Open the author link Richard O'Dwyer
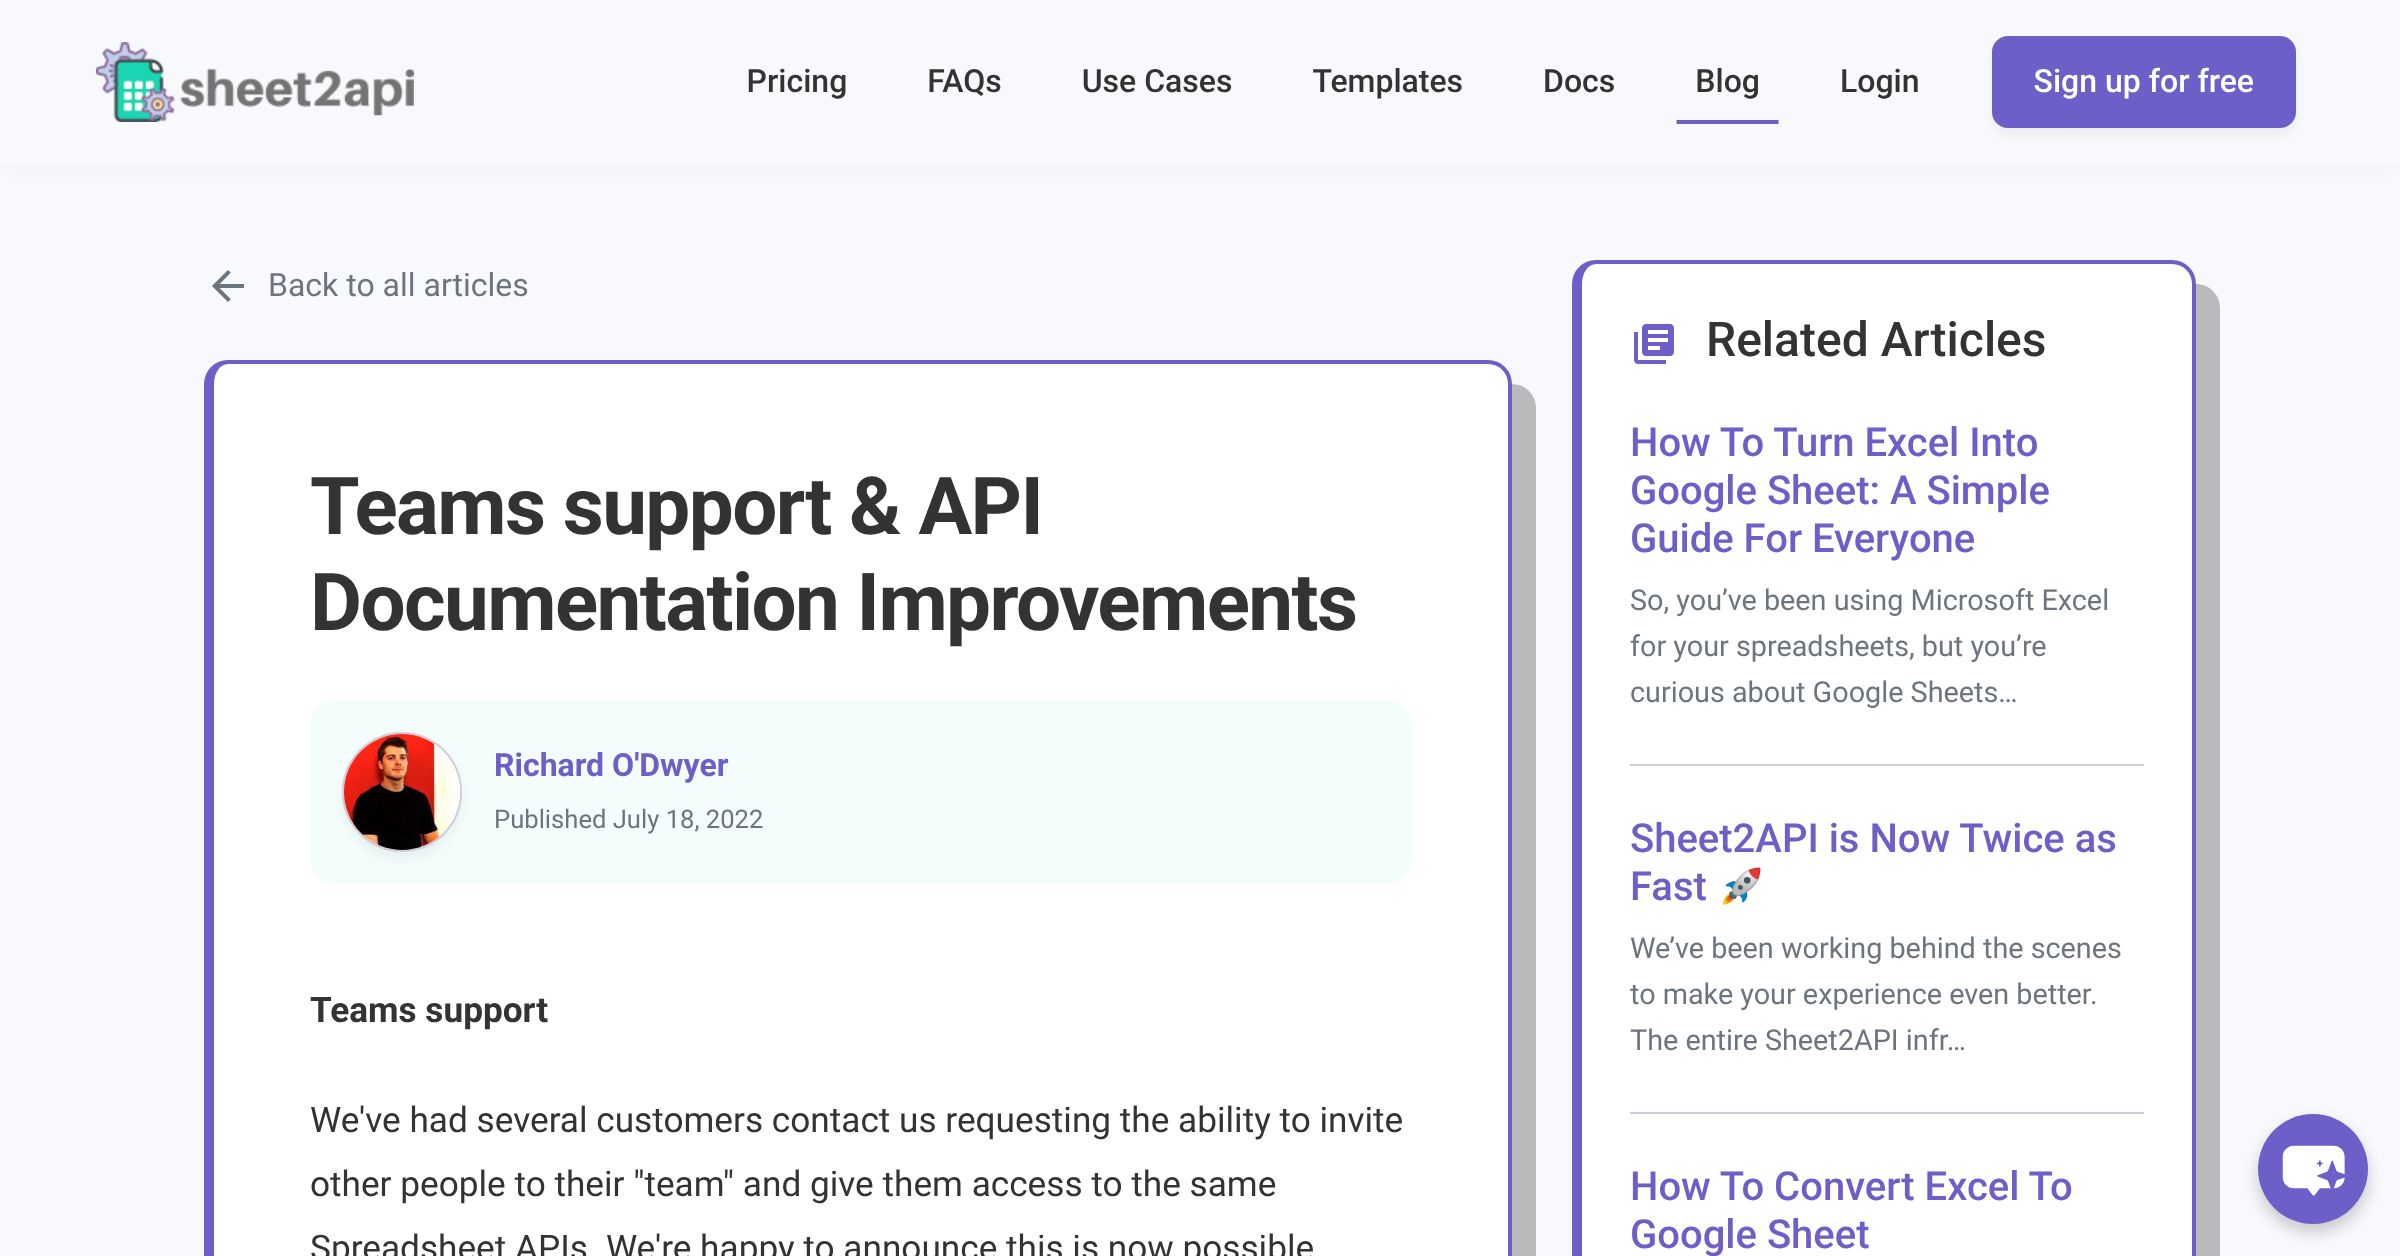Viewport: 2400px width, 1256px height. click(613, 765)
